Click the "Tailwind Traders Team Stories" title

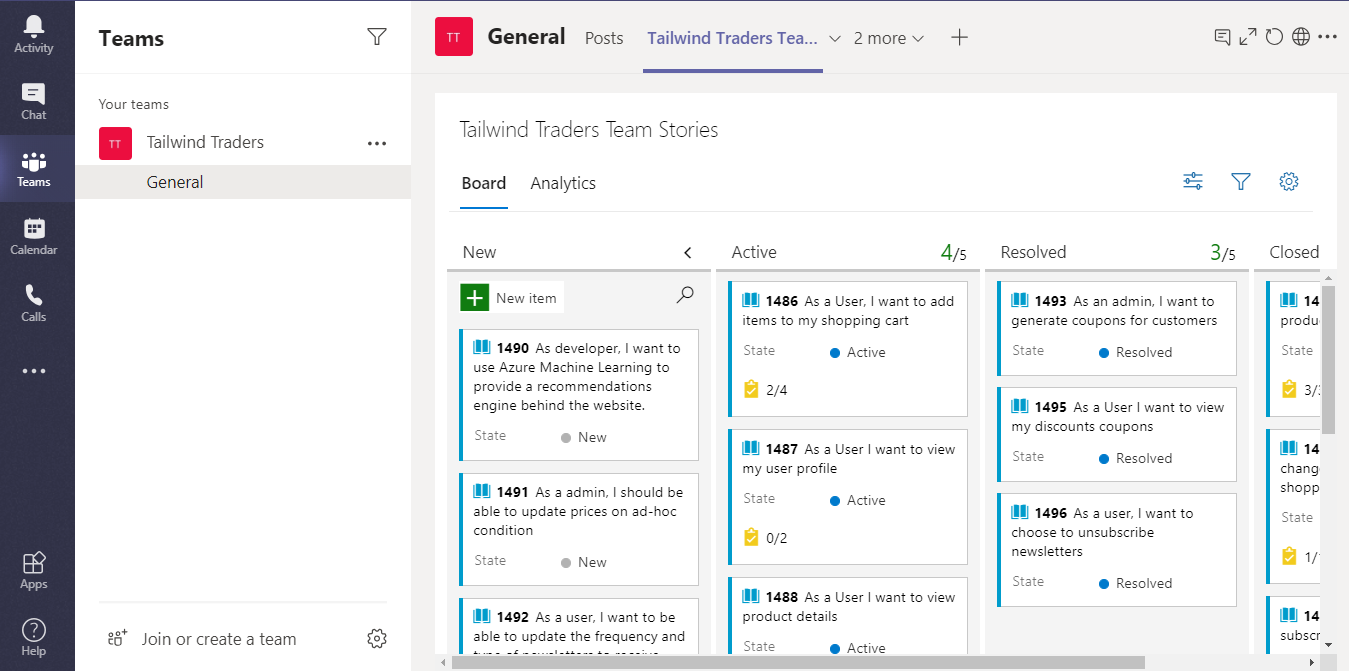point(589,130)
